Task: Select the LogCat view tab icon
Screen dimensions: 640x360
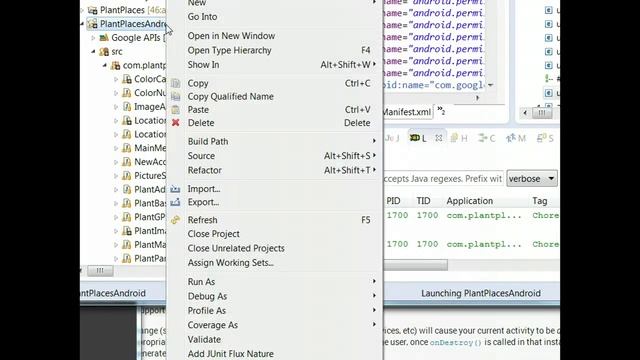Action: tap(415, 138)
